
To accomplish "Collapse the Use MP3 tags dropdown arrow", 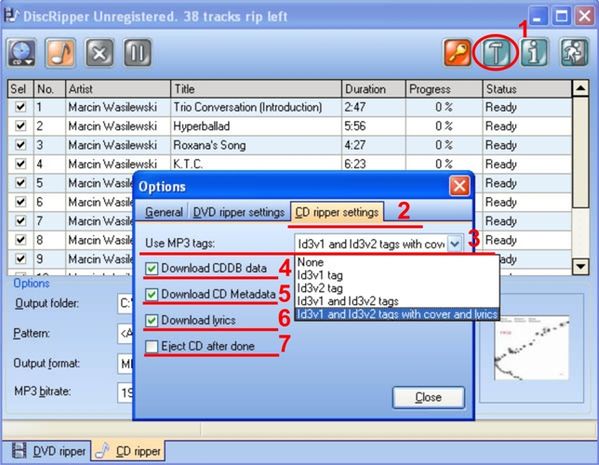I will click(x=455, y=244).
